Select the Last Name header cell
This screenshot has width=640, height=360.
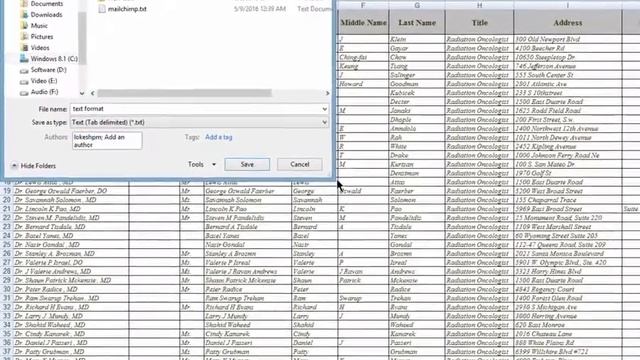417,23
